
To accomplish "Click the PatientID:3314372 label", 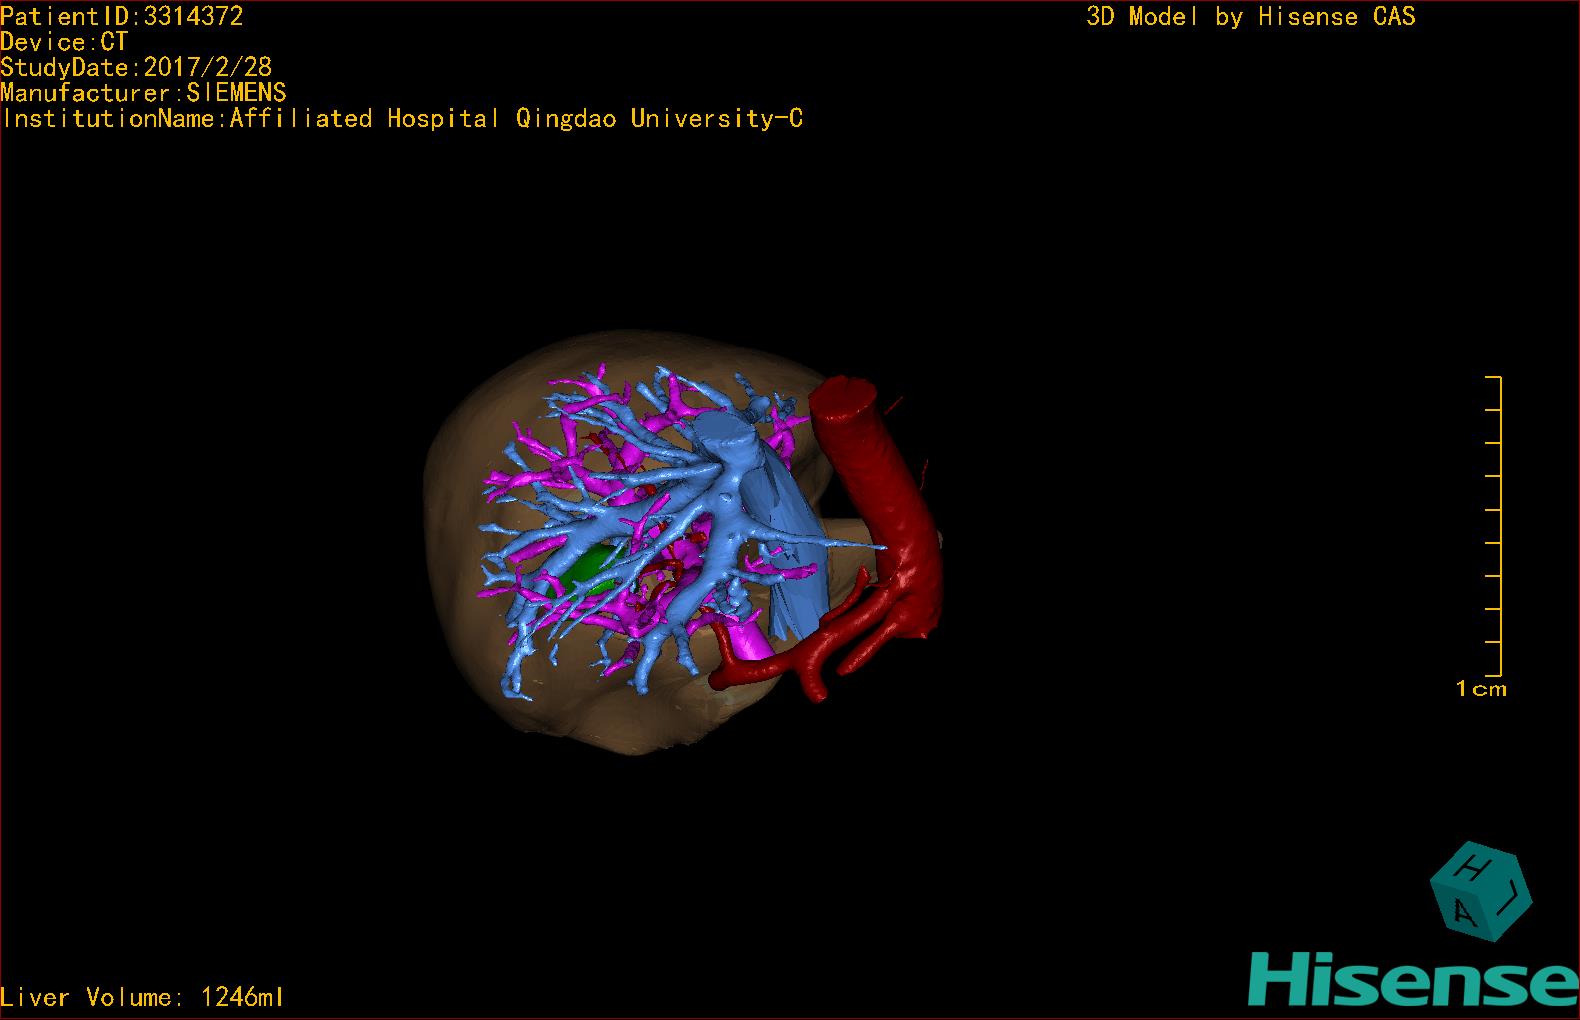I will (122, 16).
